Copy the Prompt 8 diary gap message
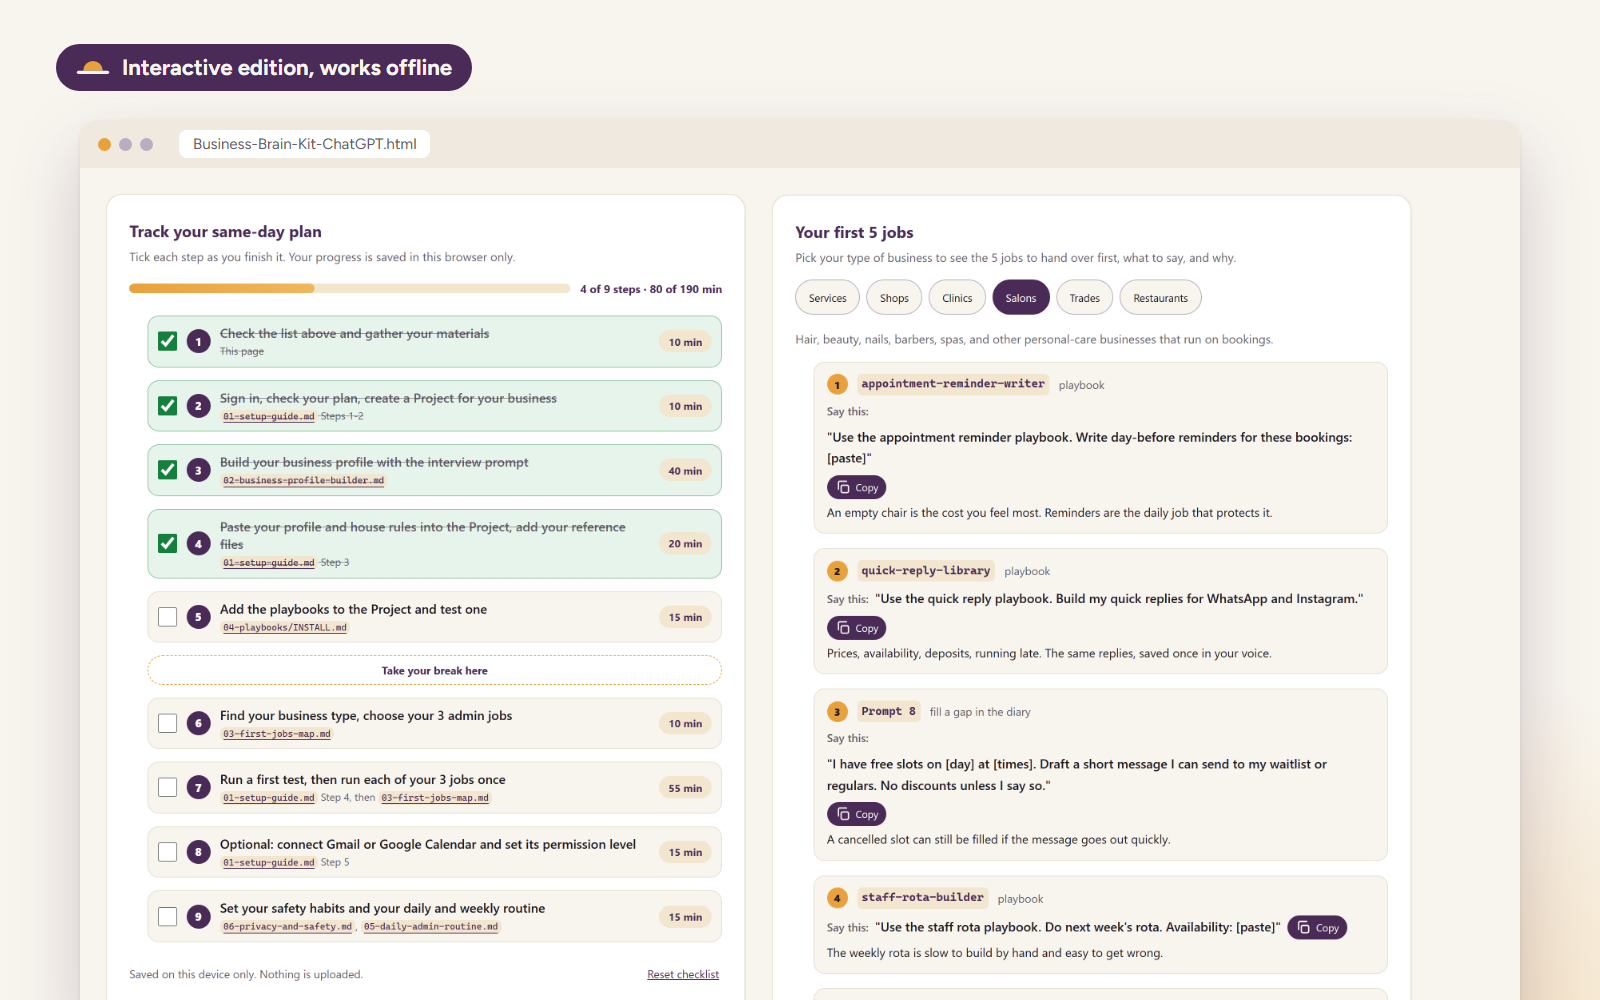The height and width of the screenshot is (1000, 1600). [856, 814]
